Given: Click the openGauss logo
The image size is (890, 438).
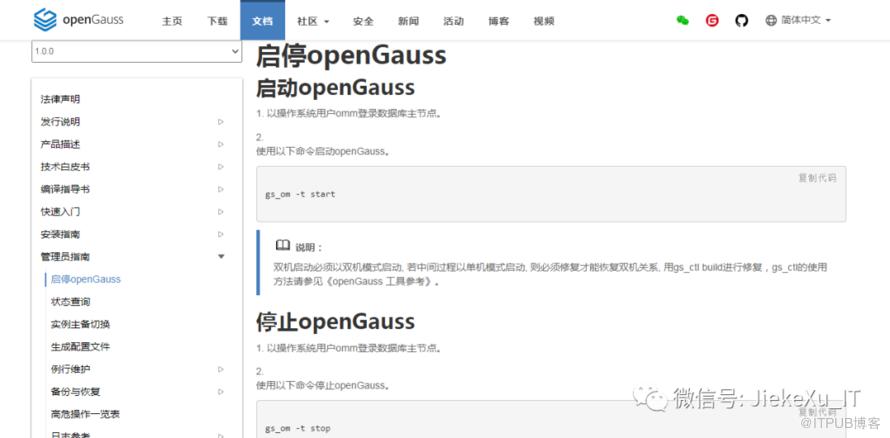Looking at the screenshot, I should (x=78, y=20).
